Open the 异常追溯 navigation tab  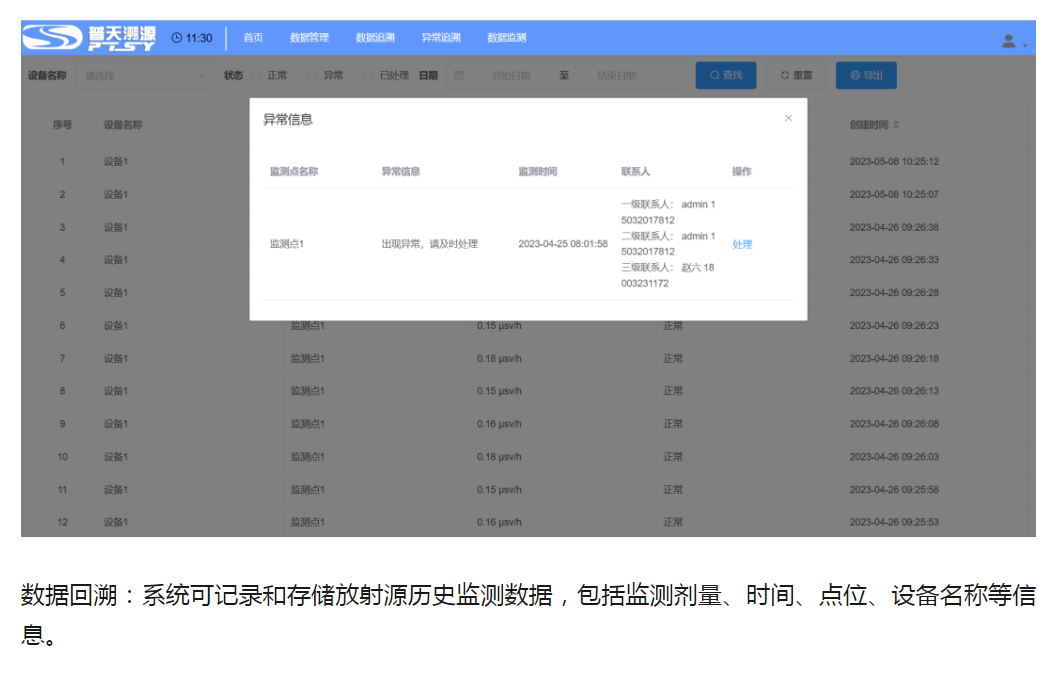441,38
